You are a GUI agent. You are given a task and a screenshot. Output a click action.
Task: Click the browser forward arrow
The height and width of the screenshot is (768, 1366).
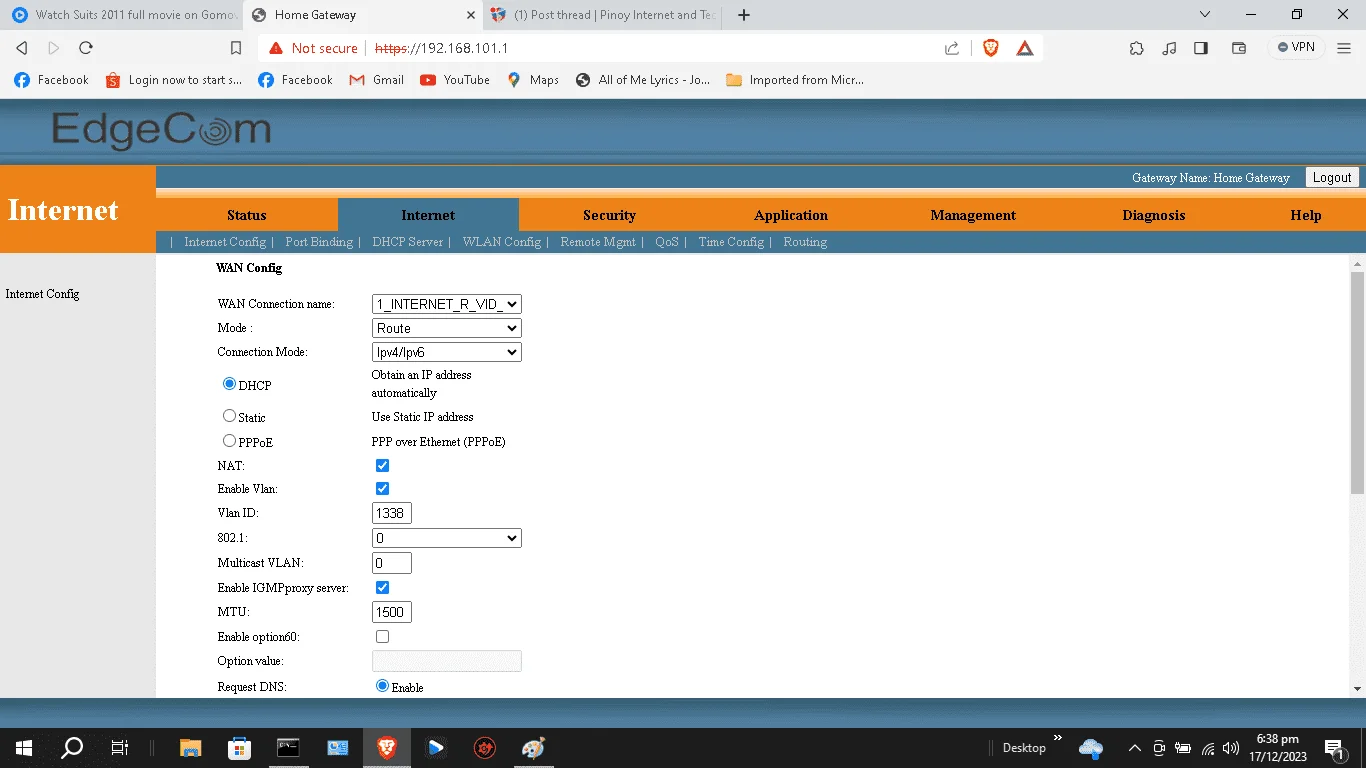click(54, 48)
